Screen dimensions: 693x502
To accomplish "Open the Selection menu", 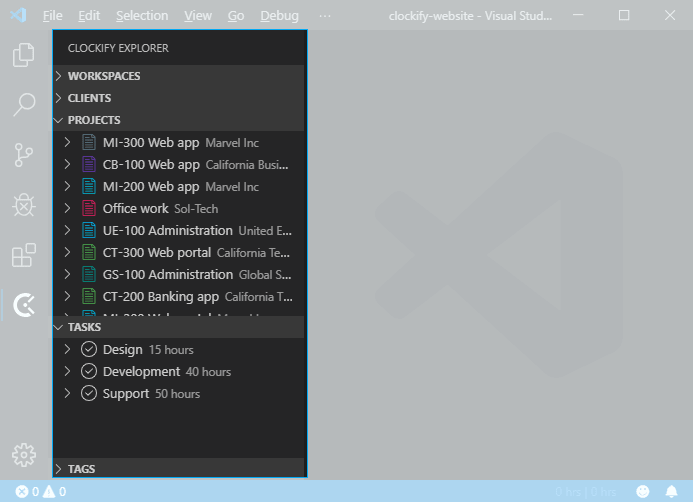I will 142,15.
